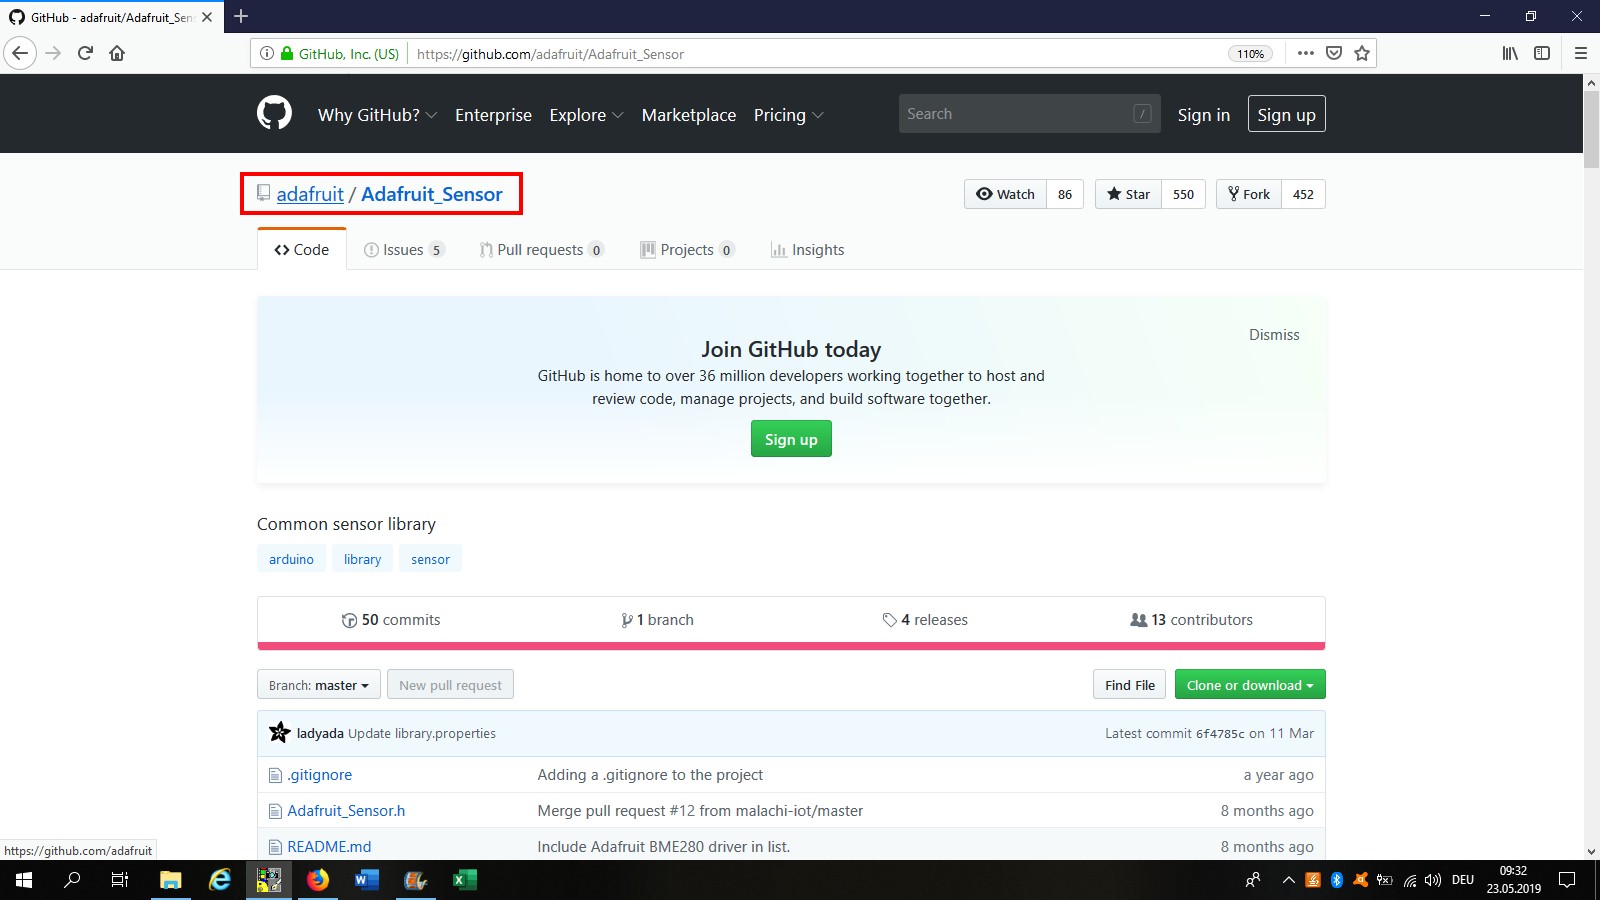Toggle Firefox sidebar icon
The image size is (1600, 900).
1542,53
